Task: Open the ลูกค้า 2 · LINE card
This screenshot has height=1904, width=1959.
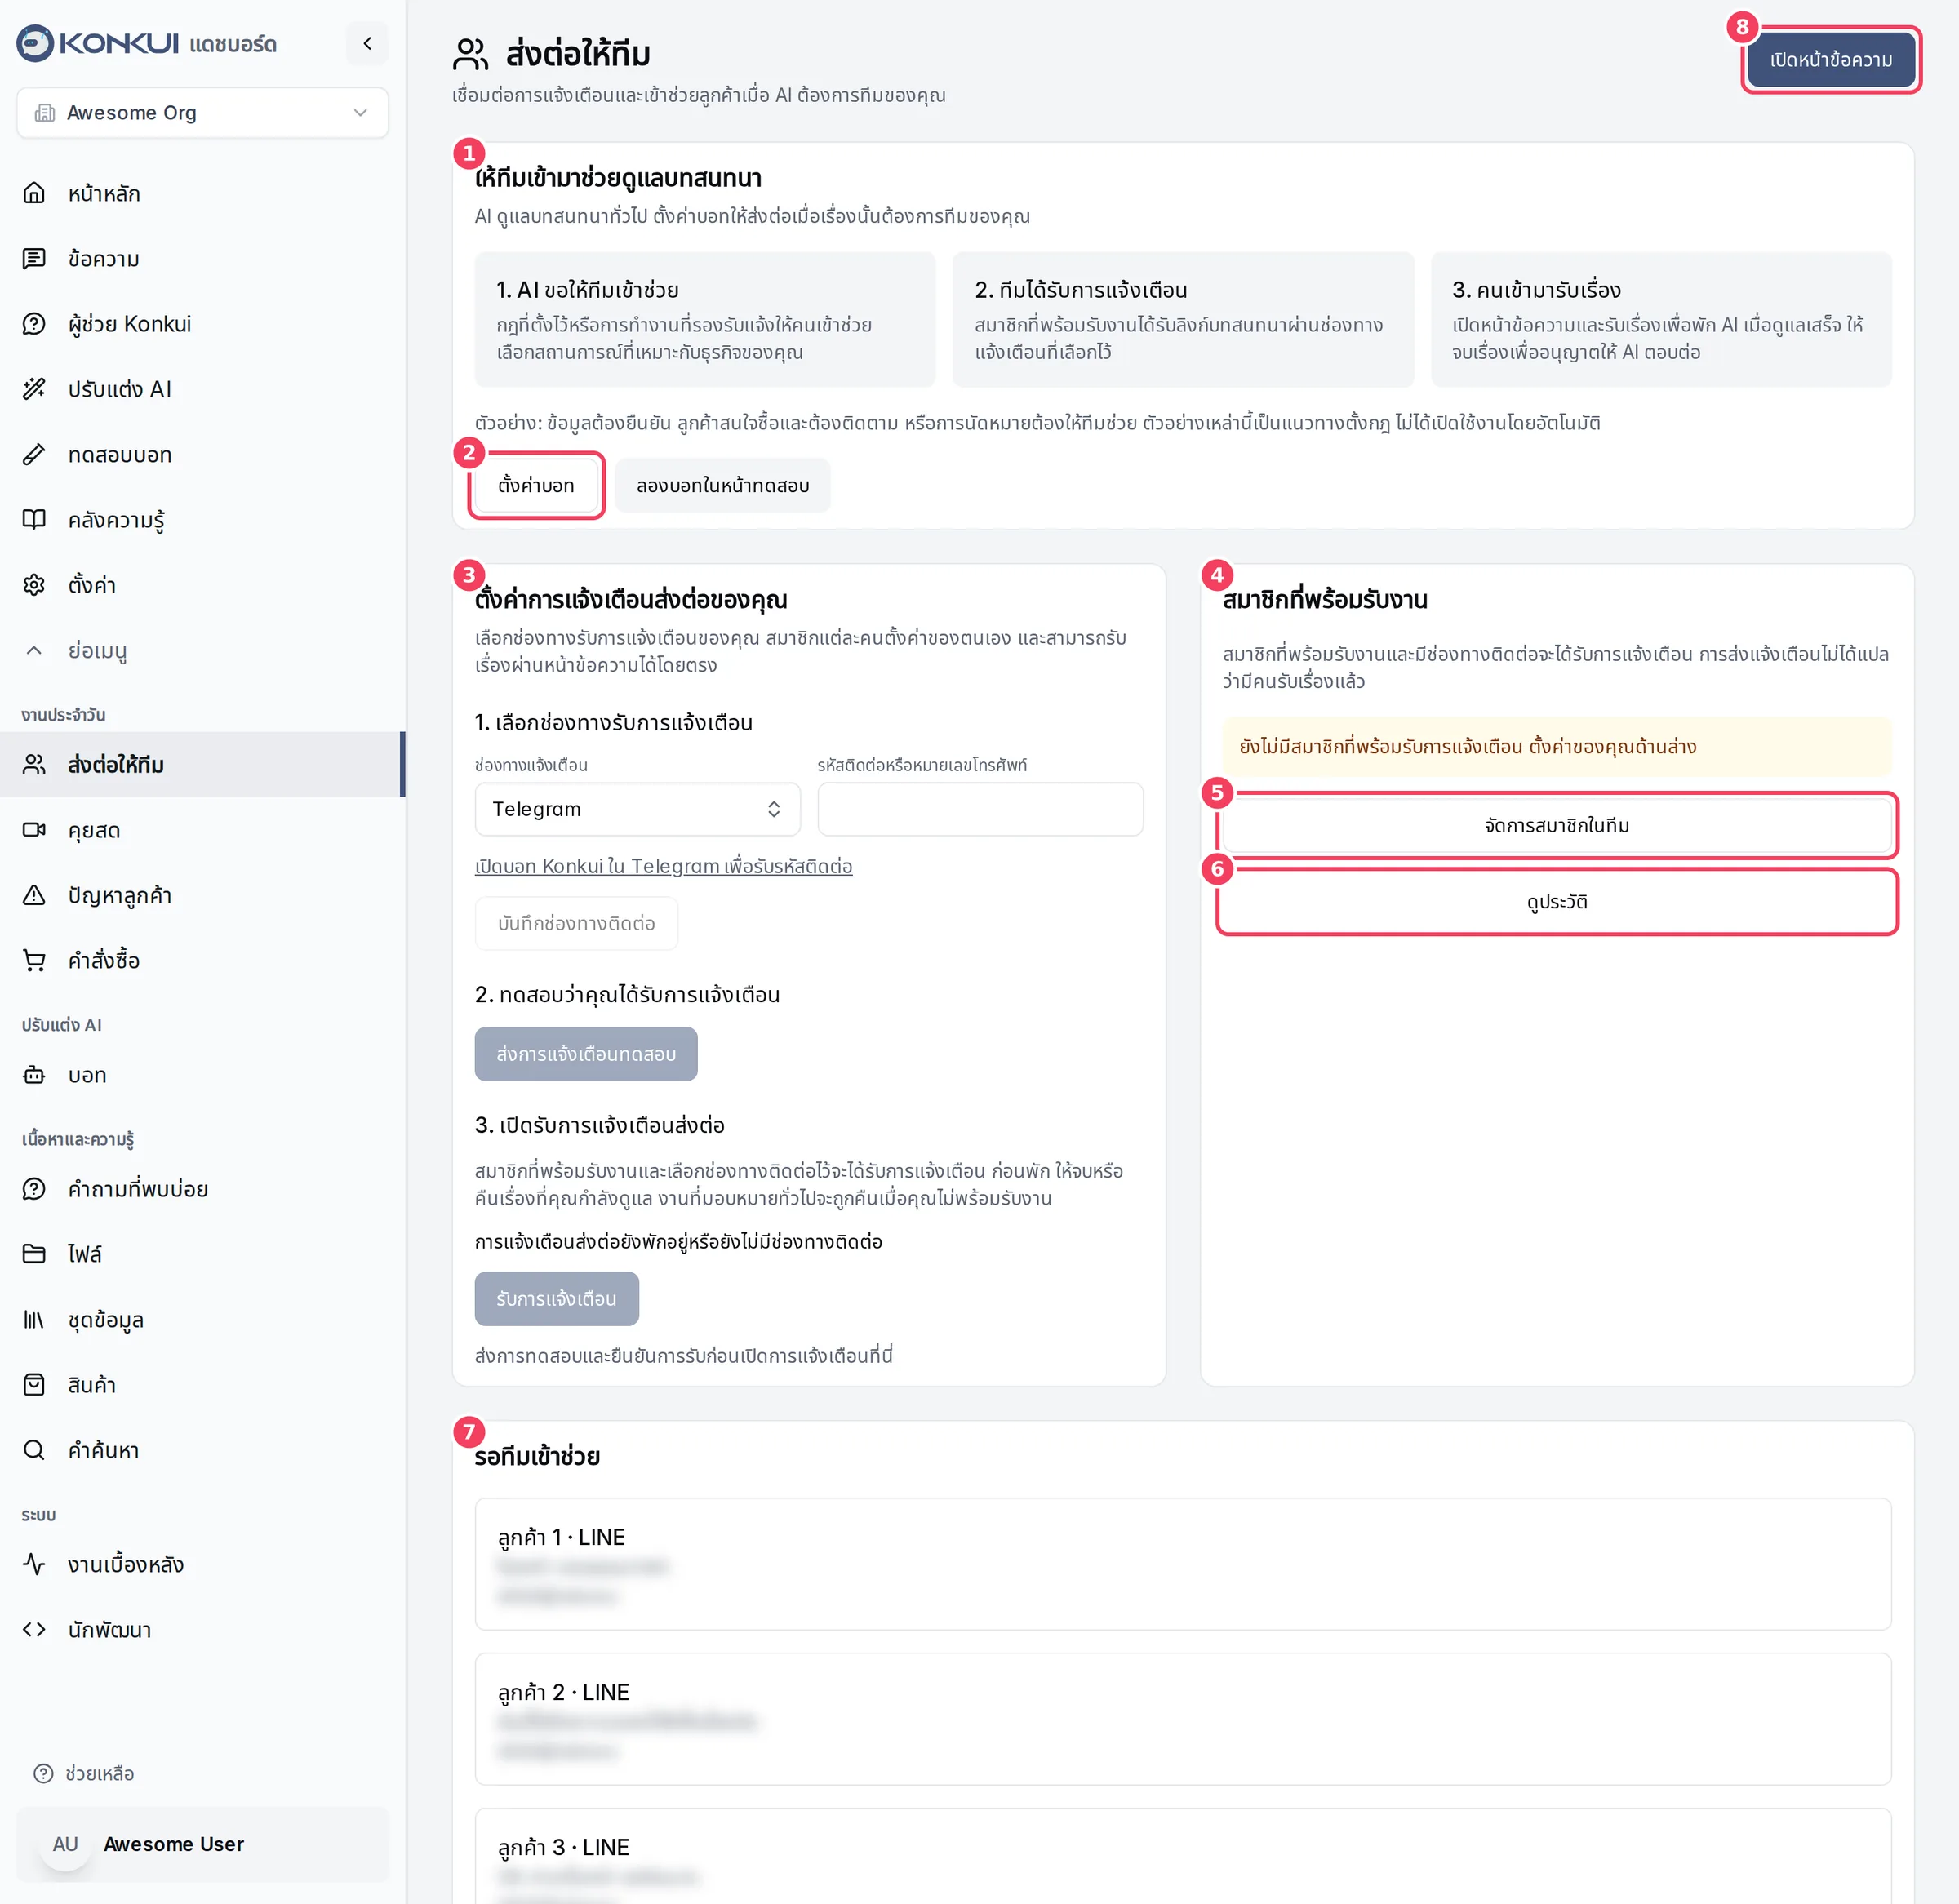Action: pyautogui.click(x=1182, y=1719)
